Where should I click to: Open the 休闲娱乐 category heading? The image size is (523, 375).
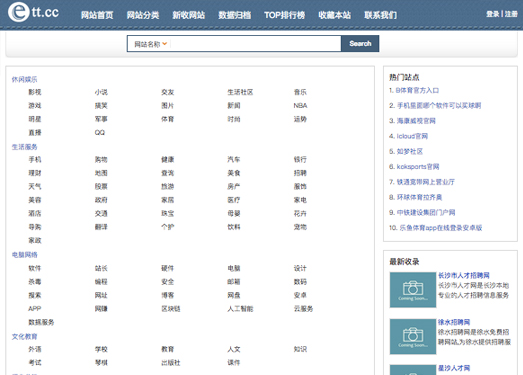24,79
